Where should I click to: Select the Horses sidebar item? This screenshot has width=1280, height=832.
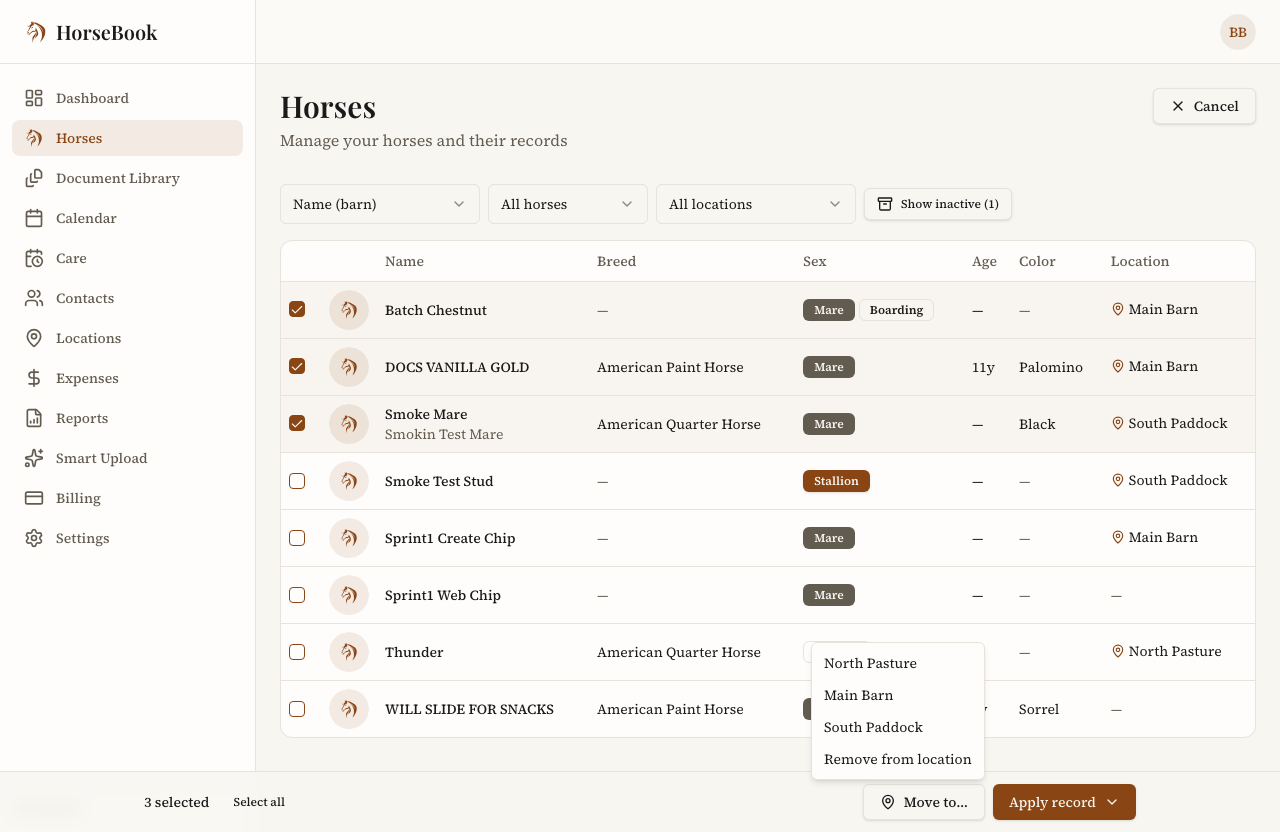point(127,138)
